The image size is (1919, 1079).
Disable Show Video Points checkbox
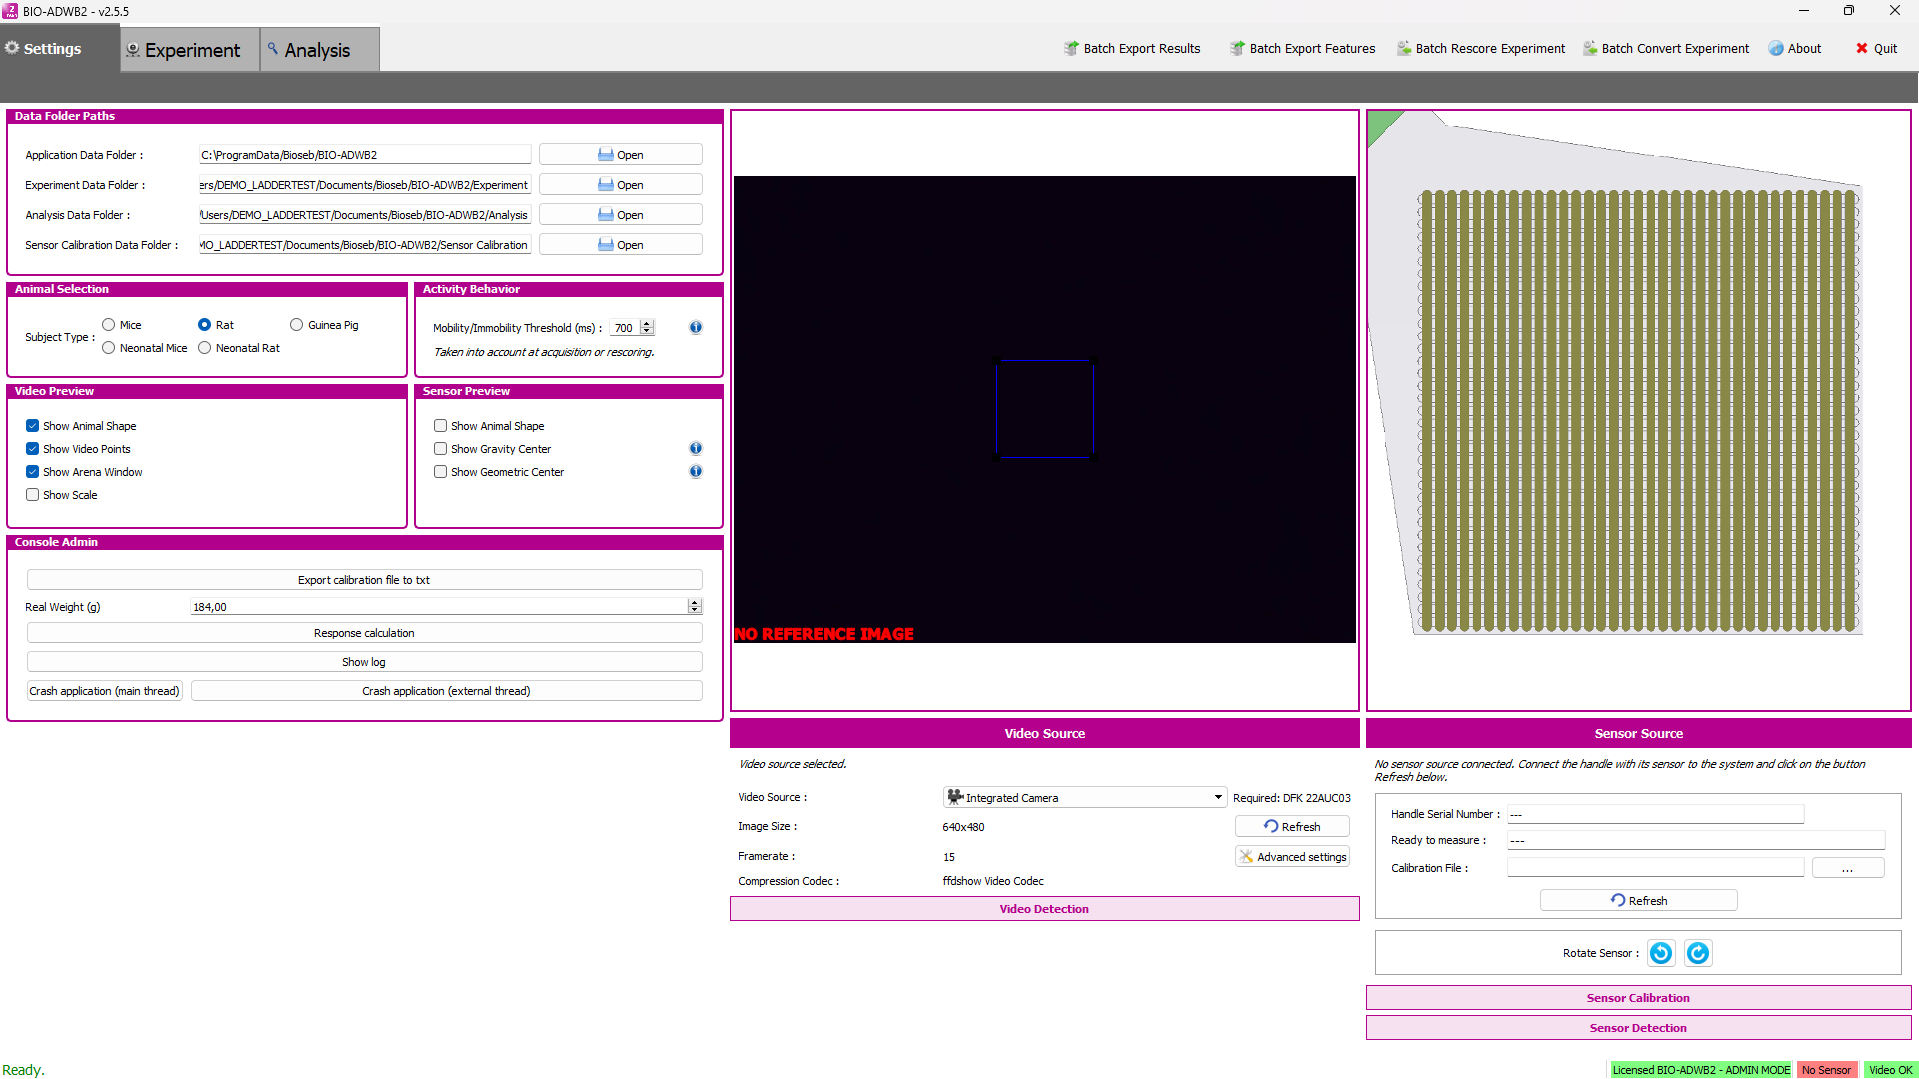(33, 449)
